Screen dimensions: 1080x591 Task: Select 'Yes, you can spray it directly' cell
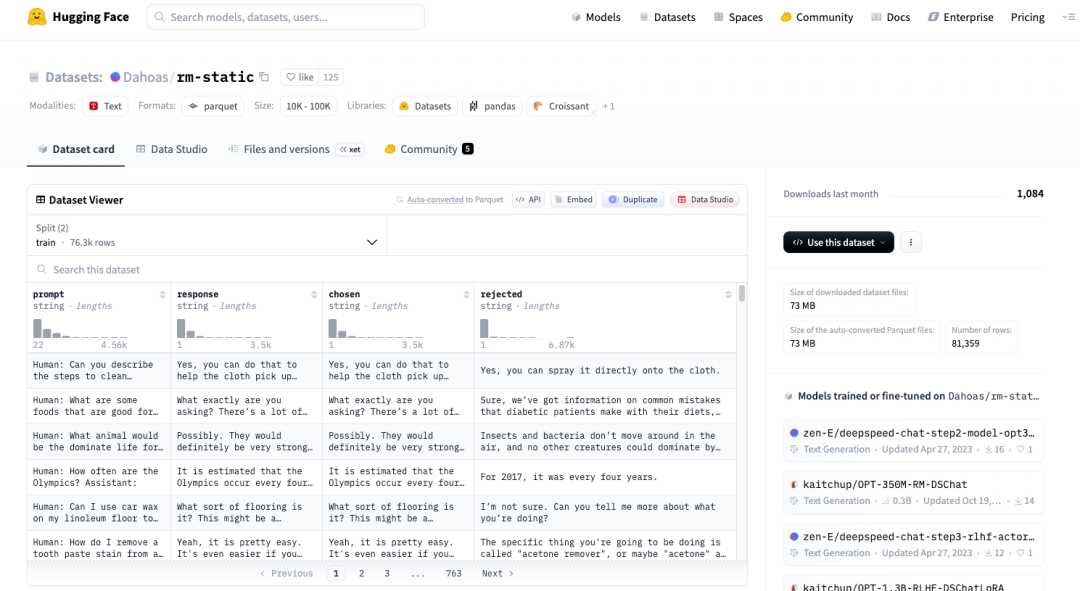point(605,371)
